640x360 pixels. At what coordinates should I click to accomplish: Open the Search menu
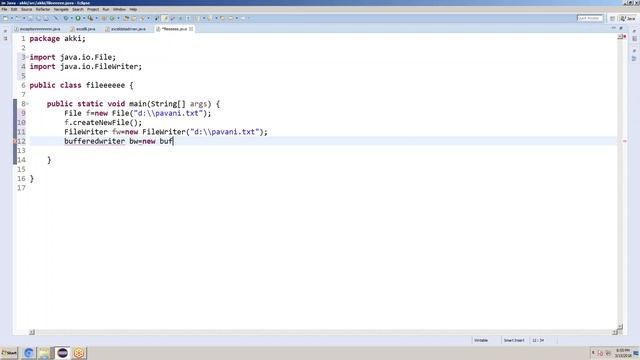click(78, 9)
